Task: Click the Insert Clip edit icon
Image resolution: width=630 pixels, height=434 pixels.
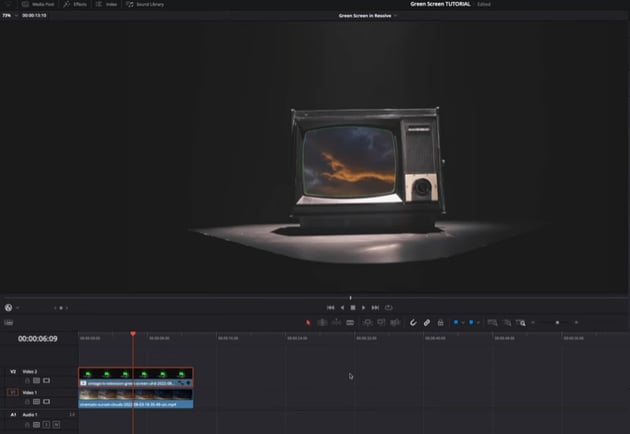Action: pyautogui.click(x=367, y=322)
